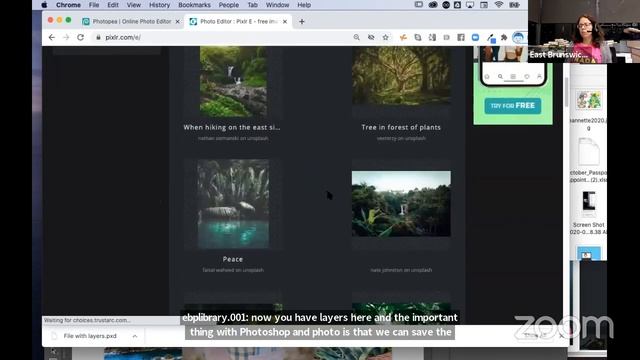Click the Facebook extension icon
The width and height of the screenshot is (640, 360).
(461, 37)
